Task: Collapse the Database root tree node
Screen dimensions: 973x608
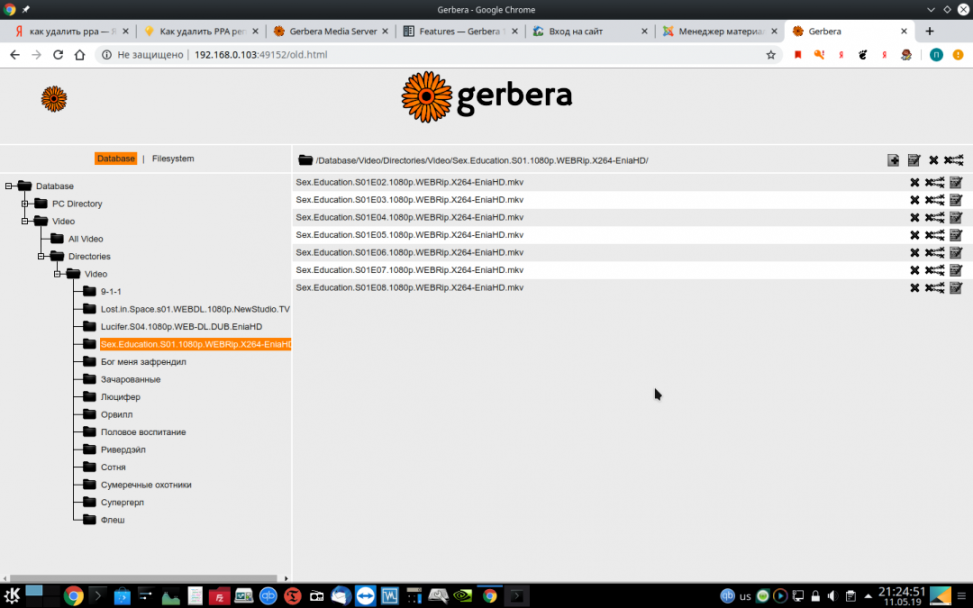Action: tap(9, 186)
